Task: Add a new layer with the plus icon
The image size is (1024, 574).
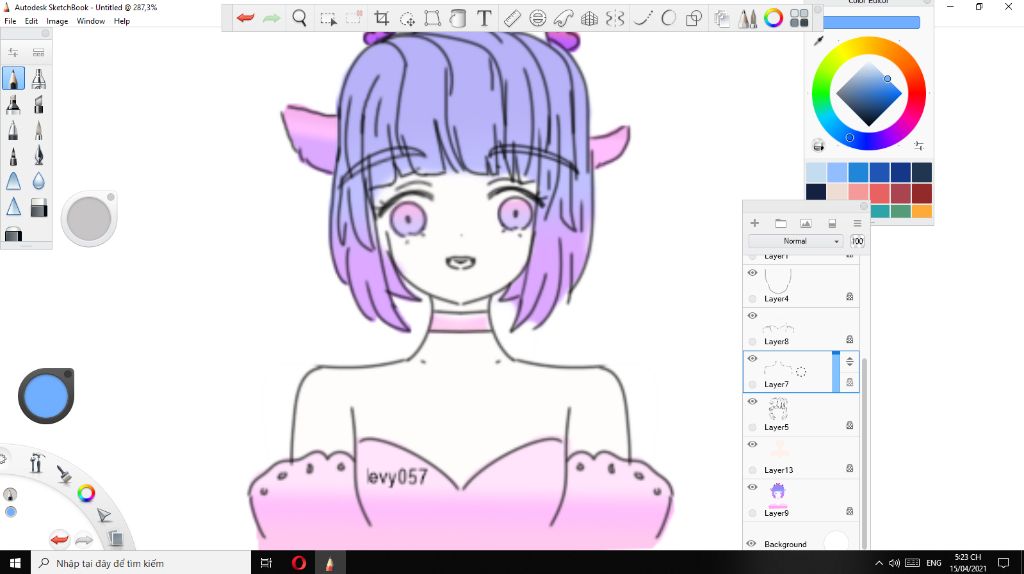Action: 754,223
